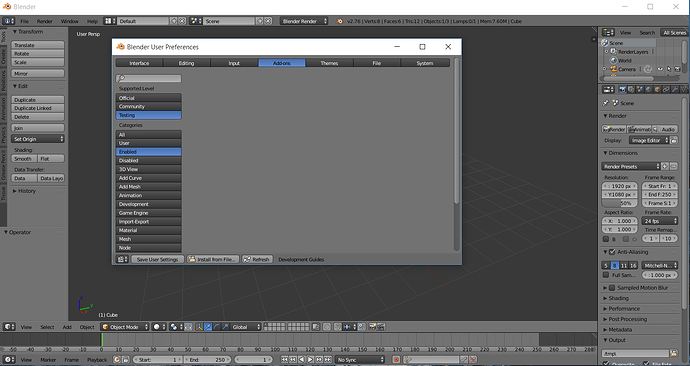
Task: Click the pin icon beside Scene
Action: click(606, 103)
